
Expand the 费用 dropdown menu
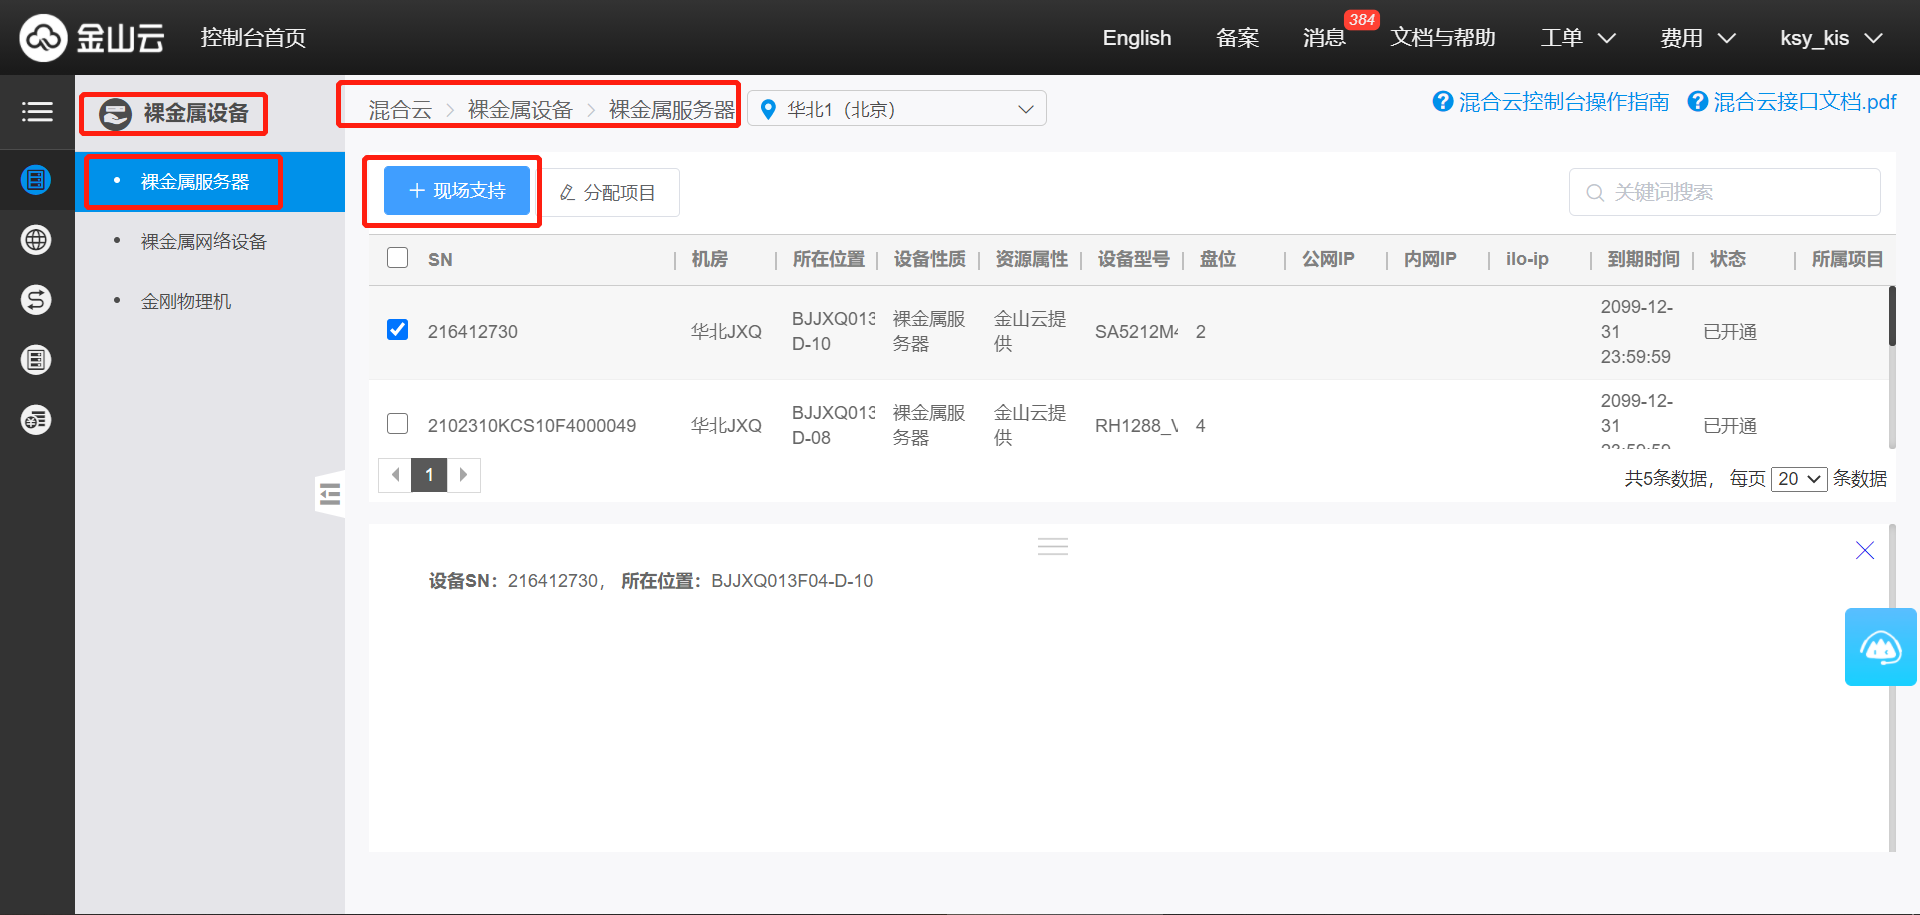(x=1698, y=38)
